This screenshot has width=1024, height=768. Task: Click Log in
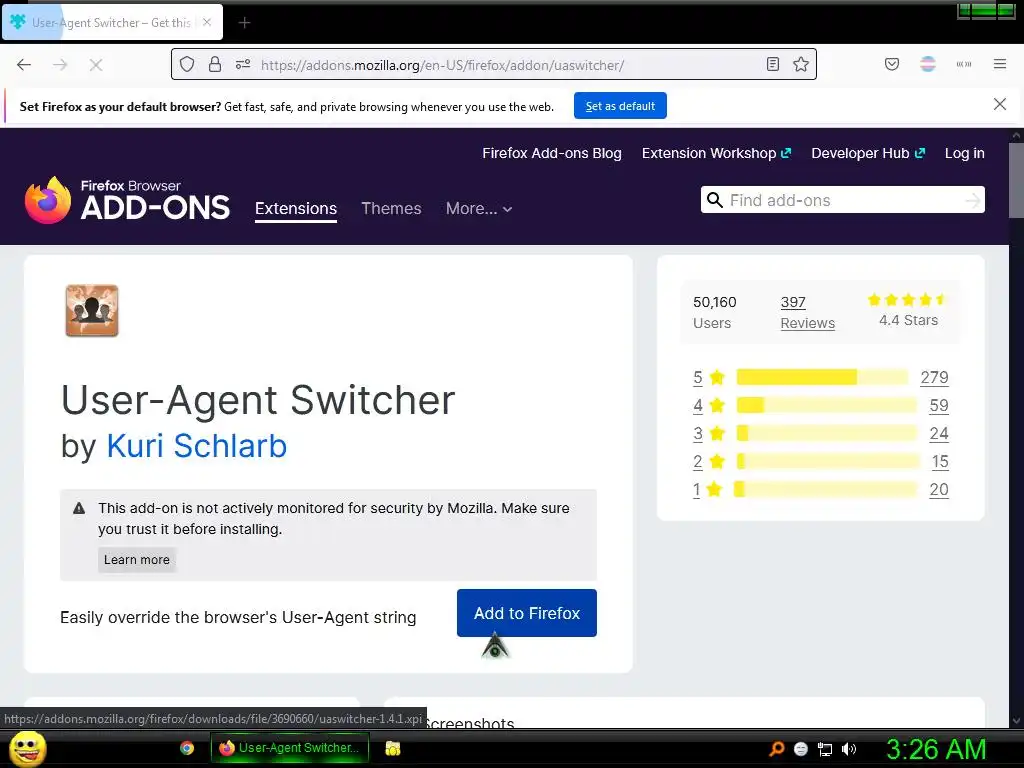coord(965,153)
